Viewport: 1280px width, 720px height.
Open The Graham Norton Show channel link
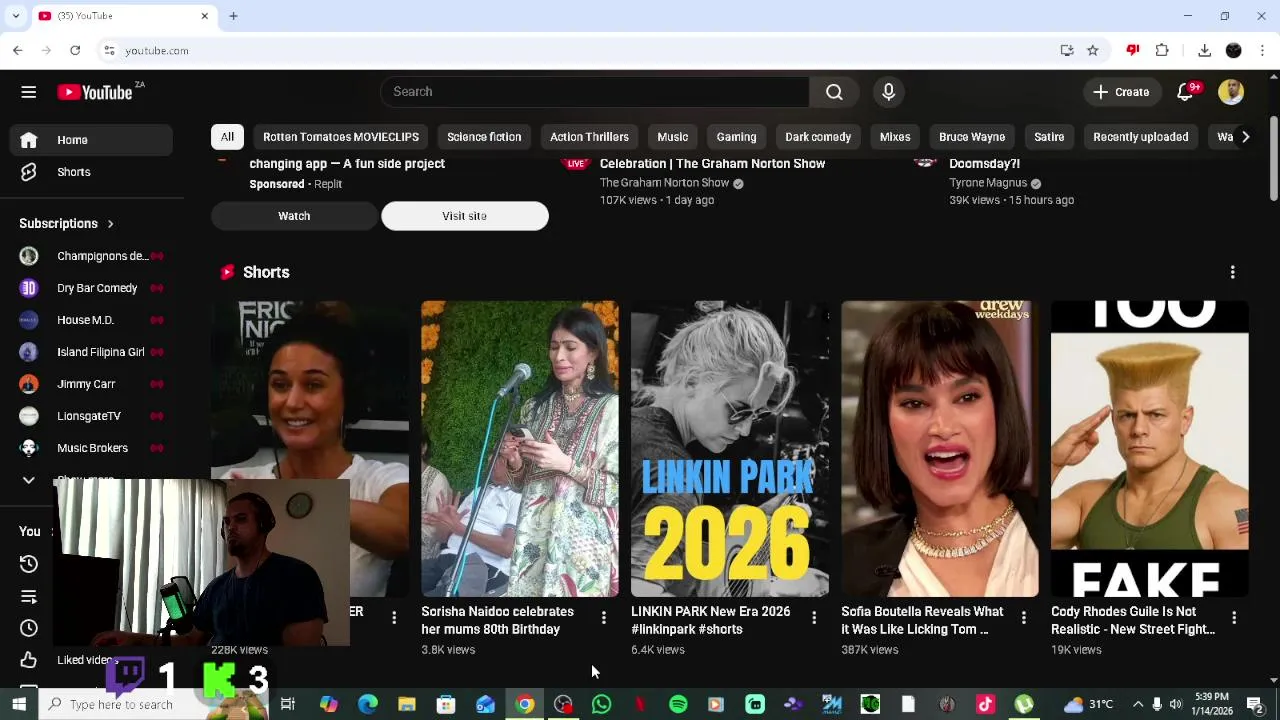(664, 183)
